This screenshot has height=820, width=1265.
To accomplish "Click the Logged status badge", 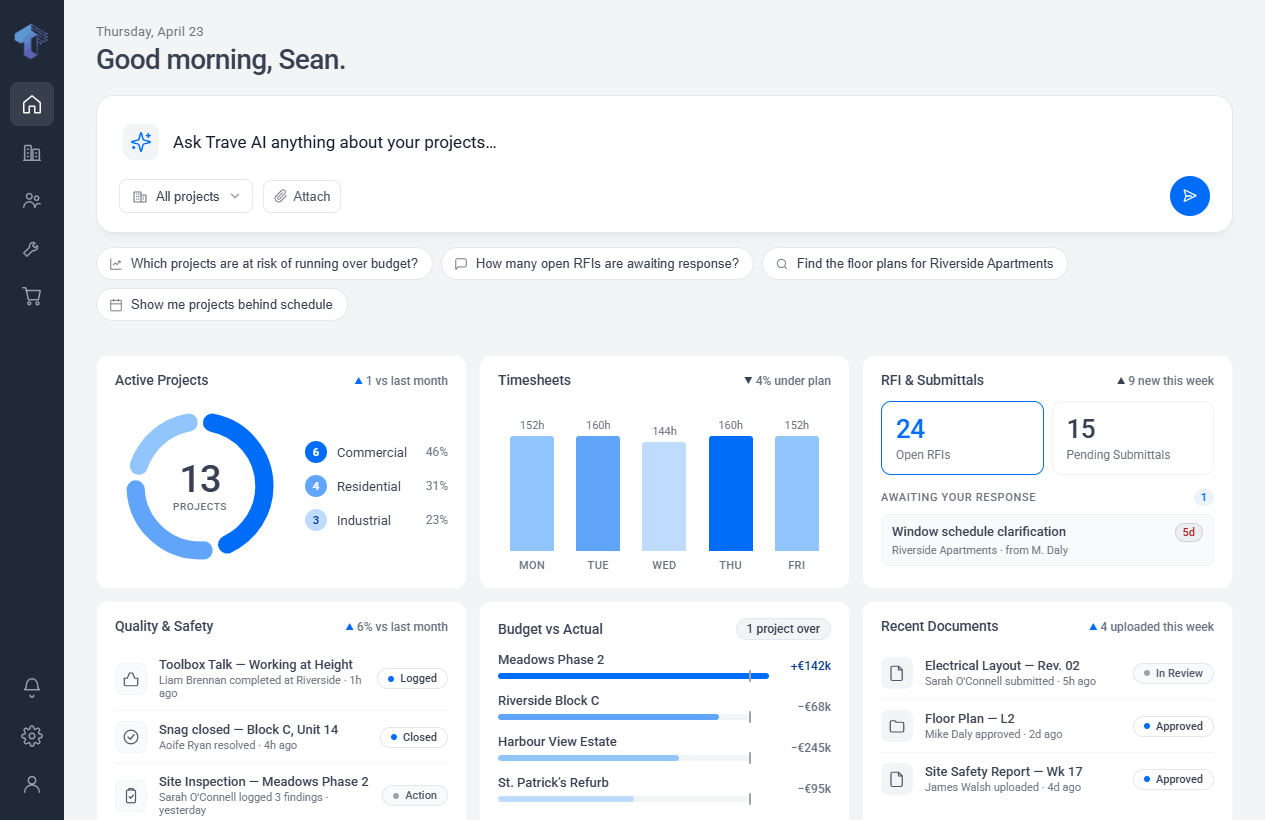I will point(412,678).
